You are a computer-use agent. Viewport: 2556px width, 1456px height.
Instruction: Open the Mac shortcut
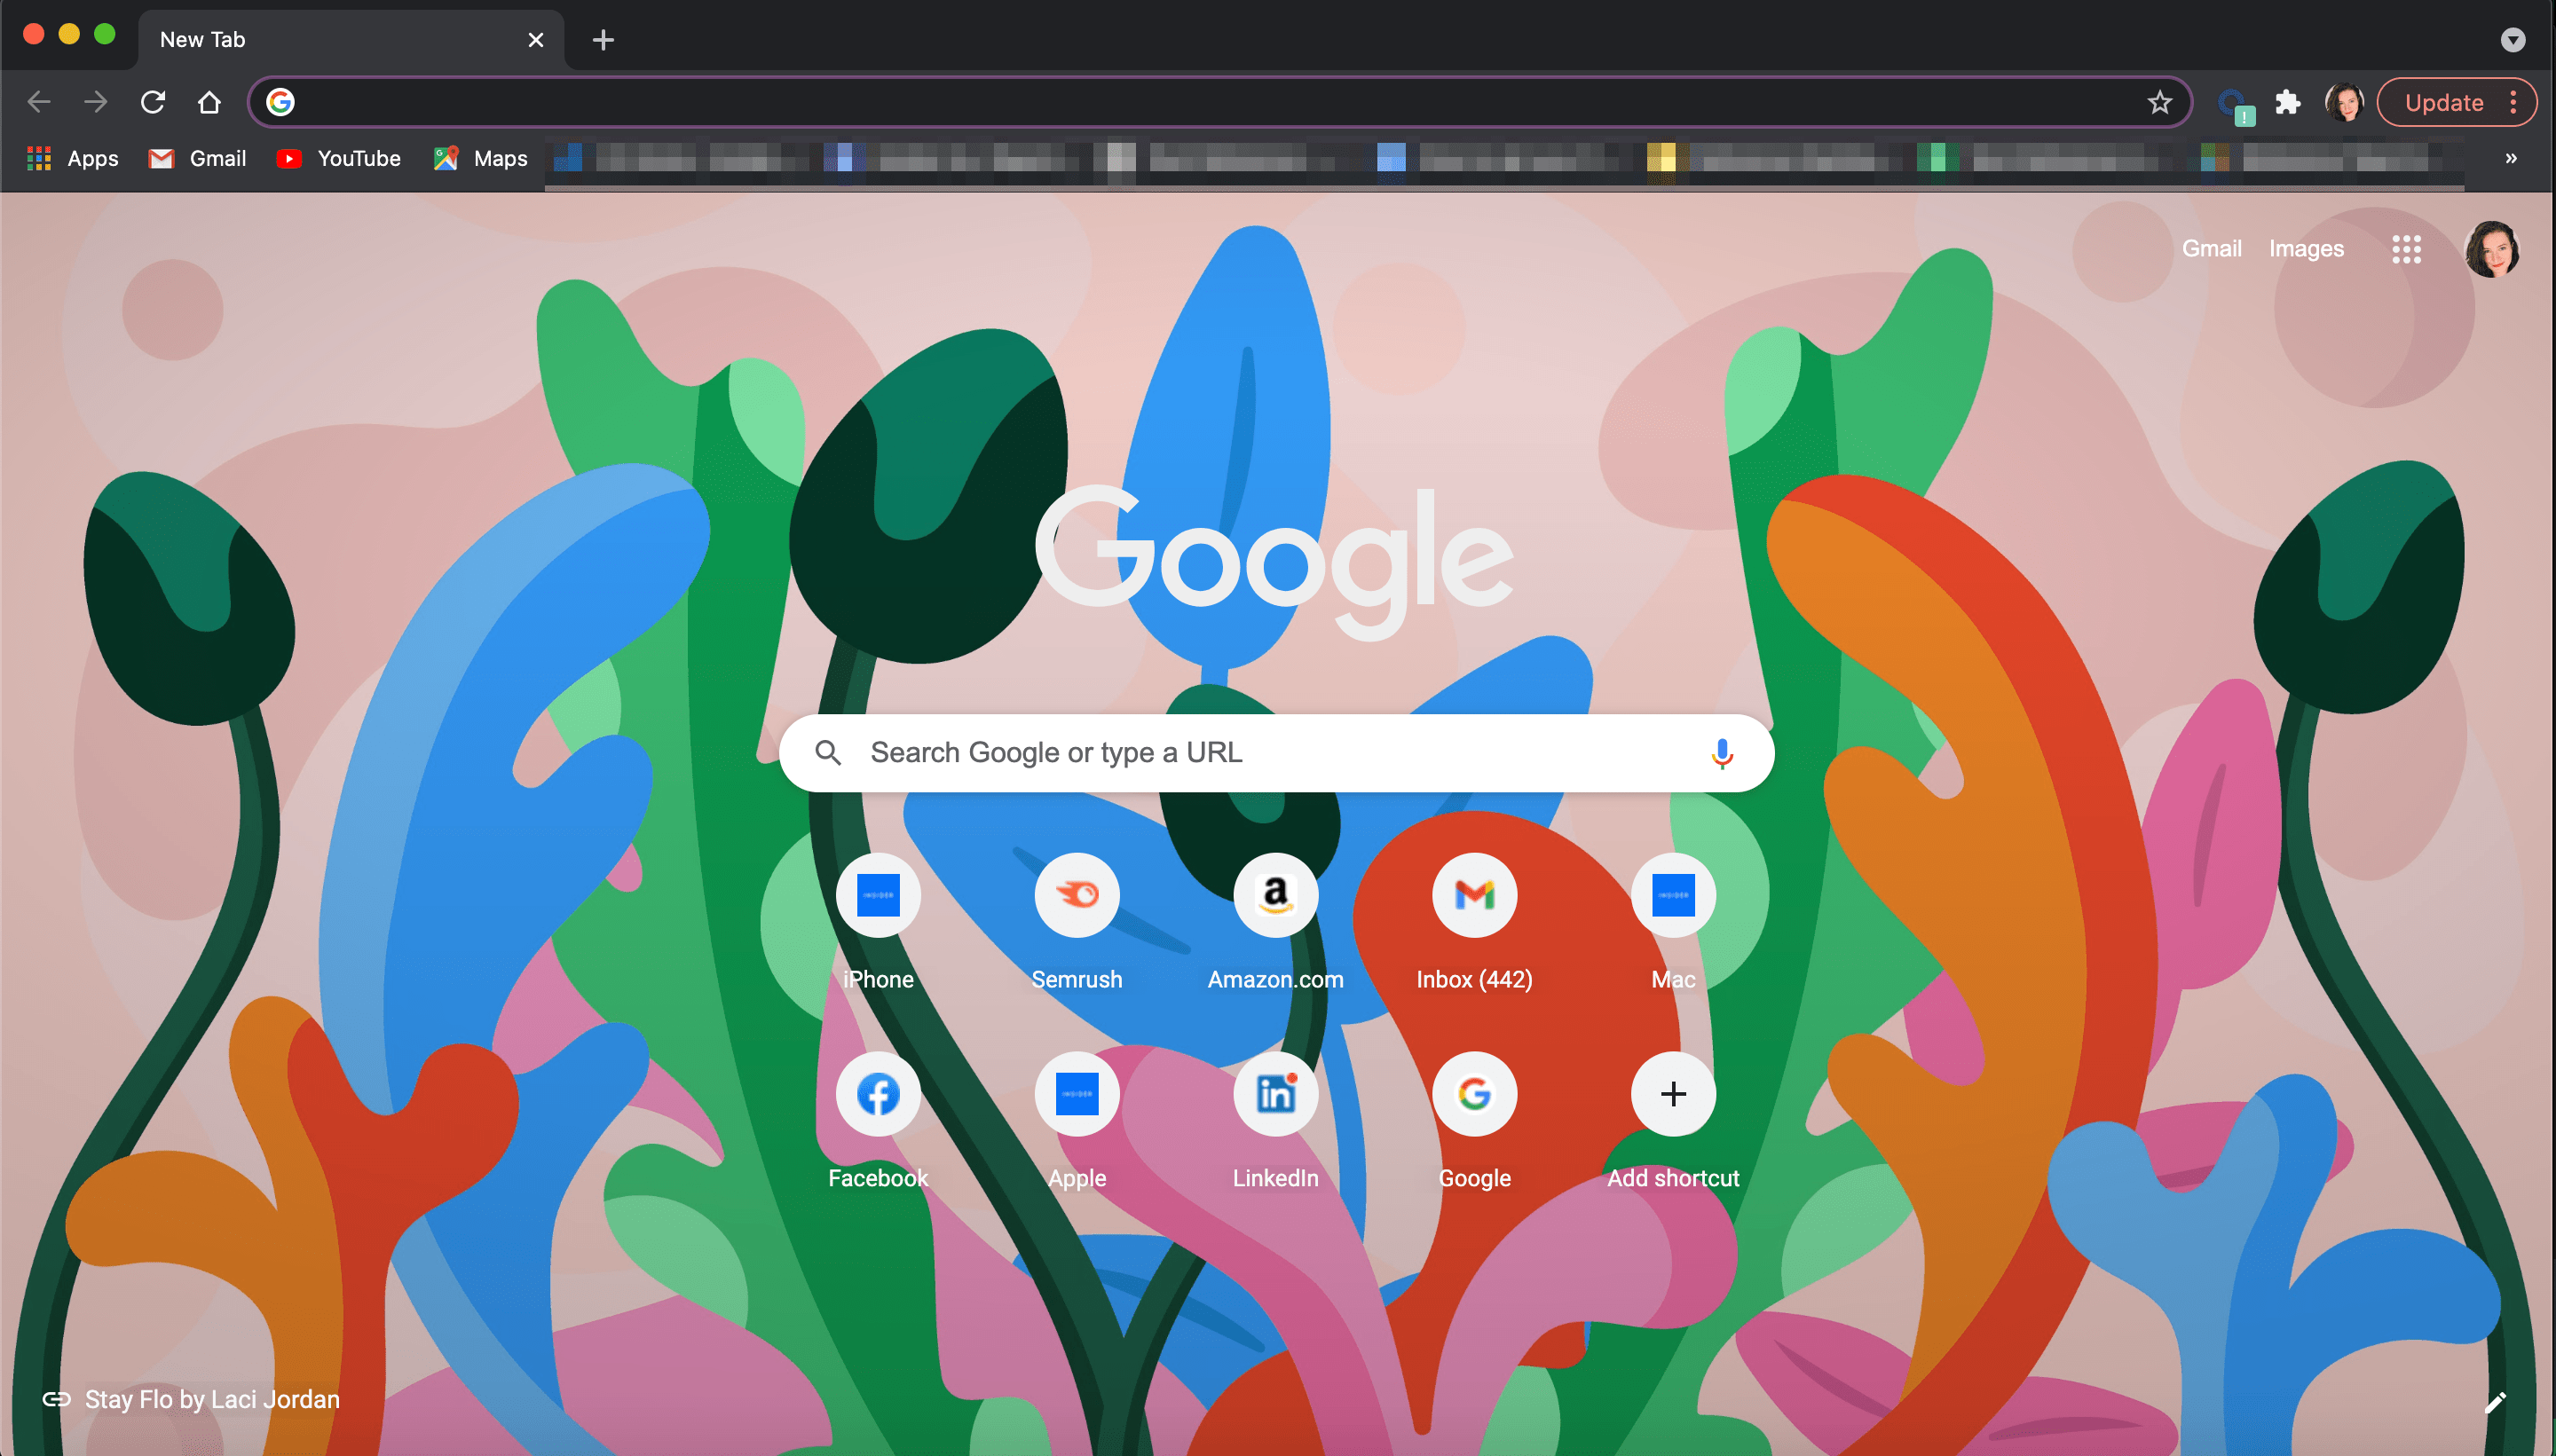[x=1673, y=922]
